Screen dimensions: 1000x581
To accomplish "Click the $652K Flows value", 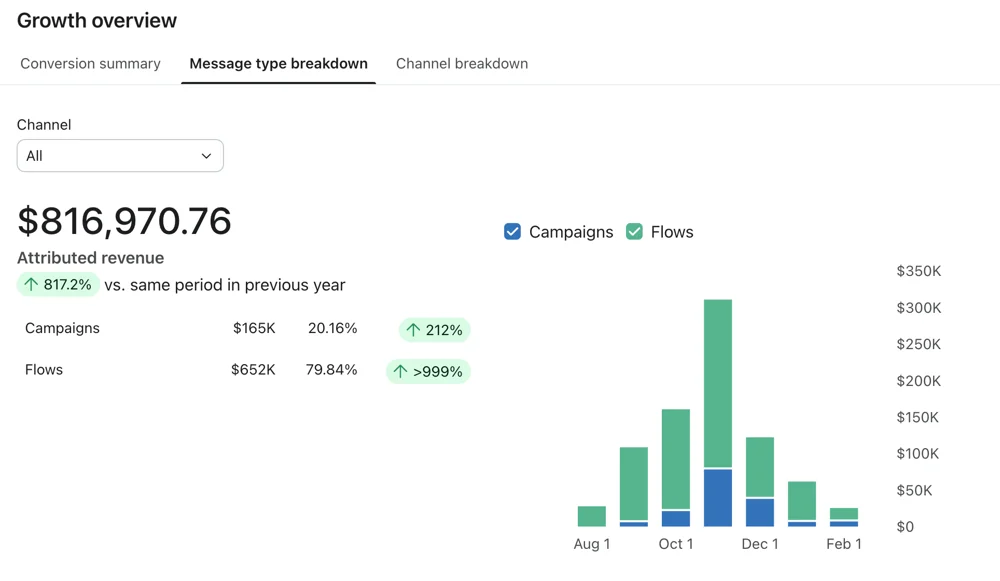I will [x=253, y=369].
